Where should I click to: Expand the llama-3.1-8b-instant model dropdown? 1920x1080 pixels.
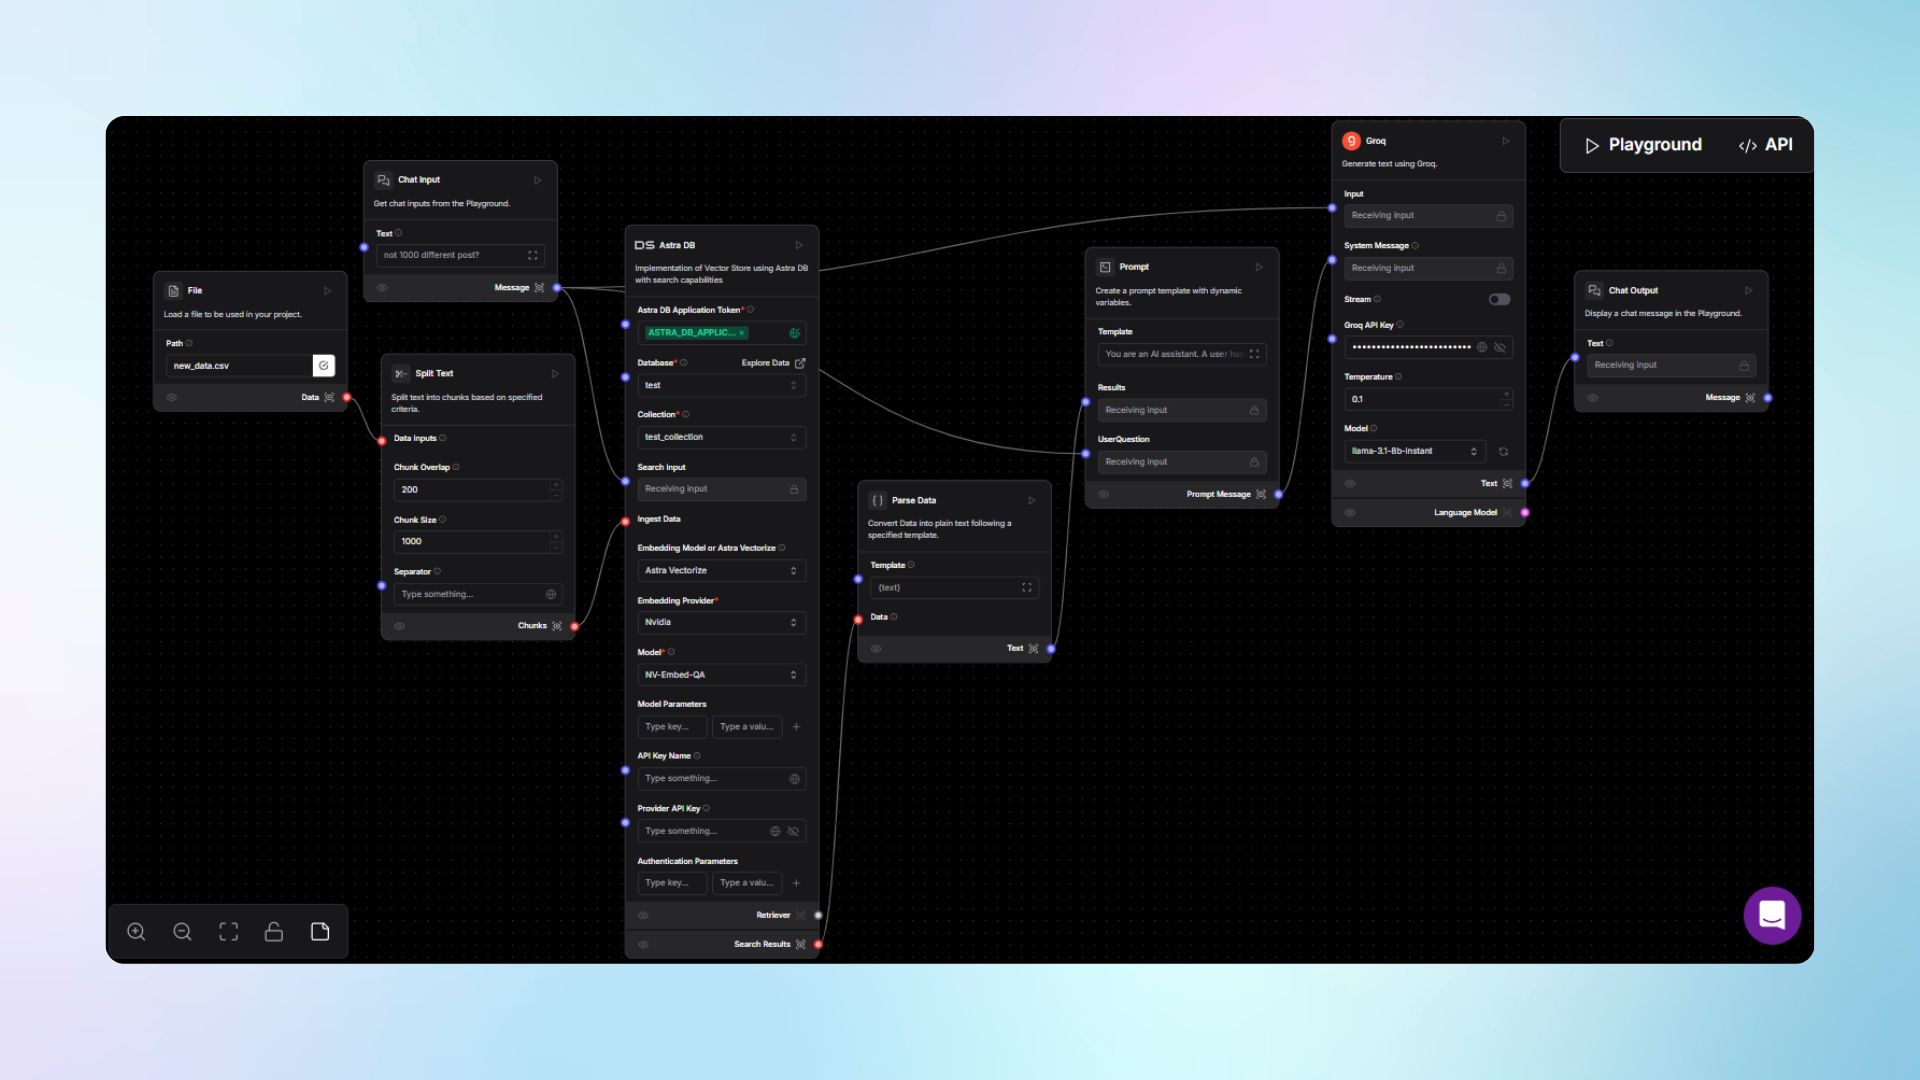pyautogui.click(x=1413, y=451)
